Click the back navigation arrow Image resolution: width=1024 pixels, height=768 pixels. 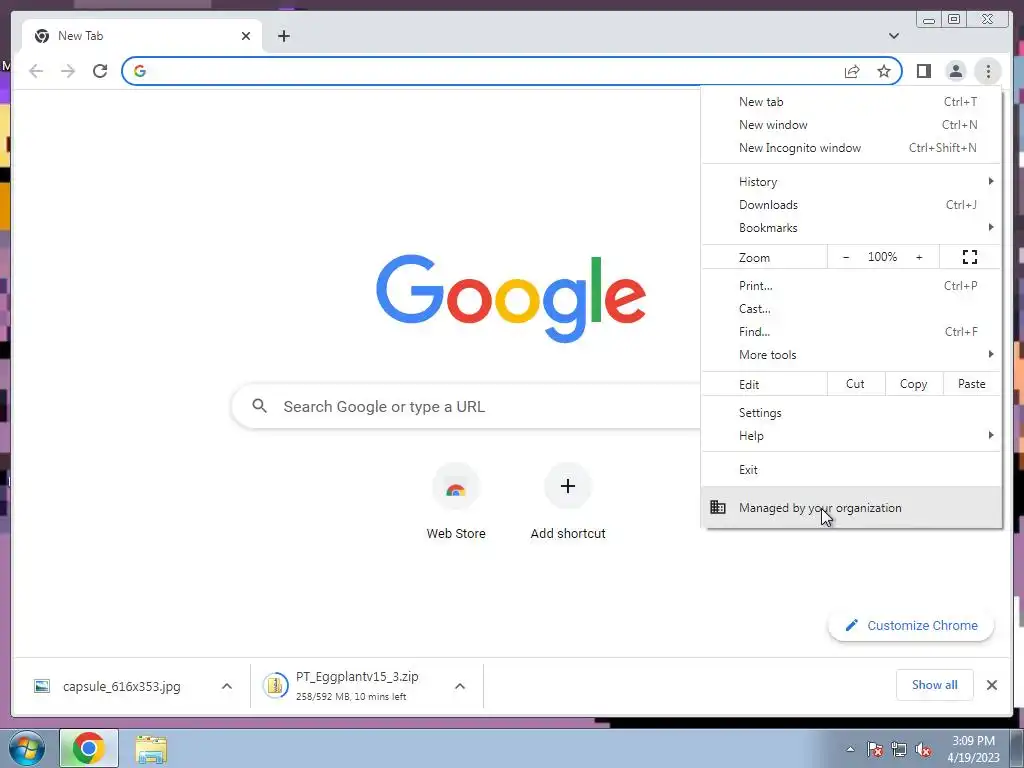(36, 71)
